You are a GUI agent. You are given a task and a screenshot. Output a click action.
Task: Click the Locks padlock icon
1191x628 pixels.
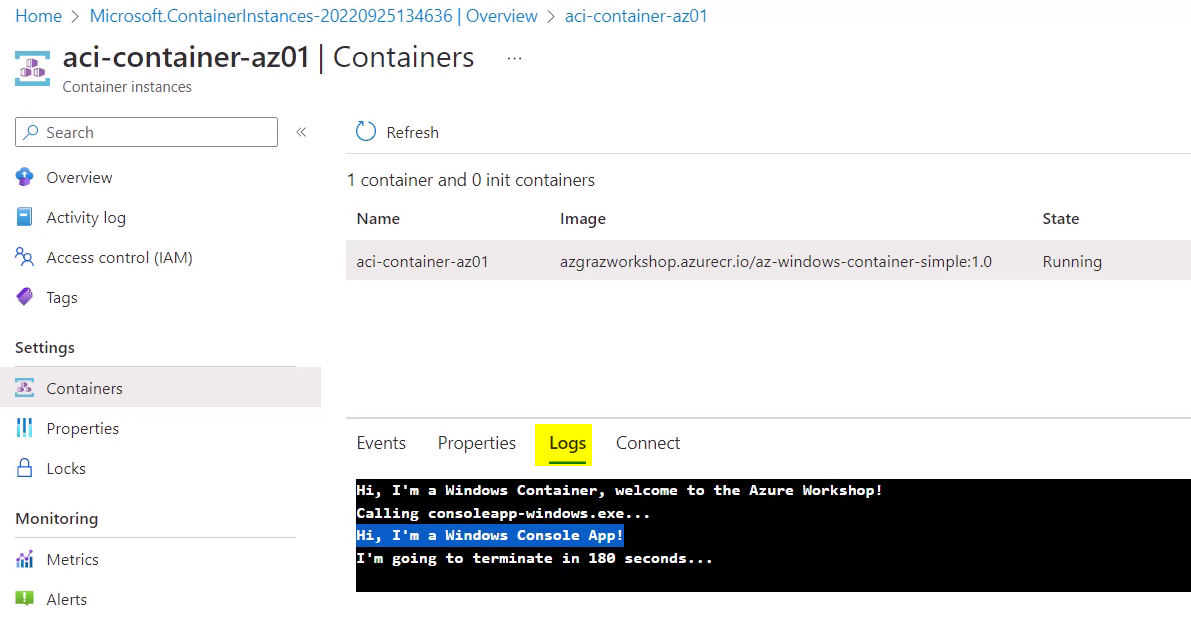(x=24, y=468)
